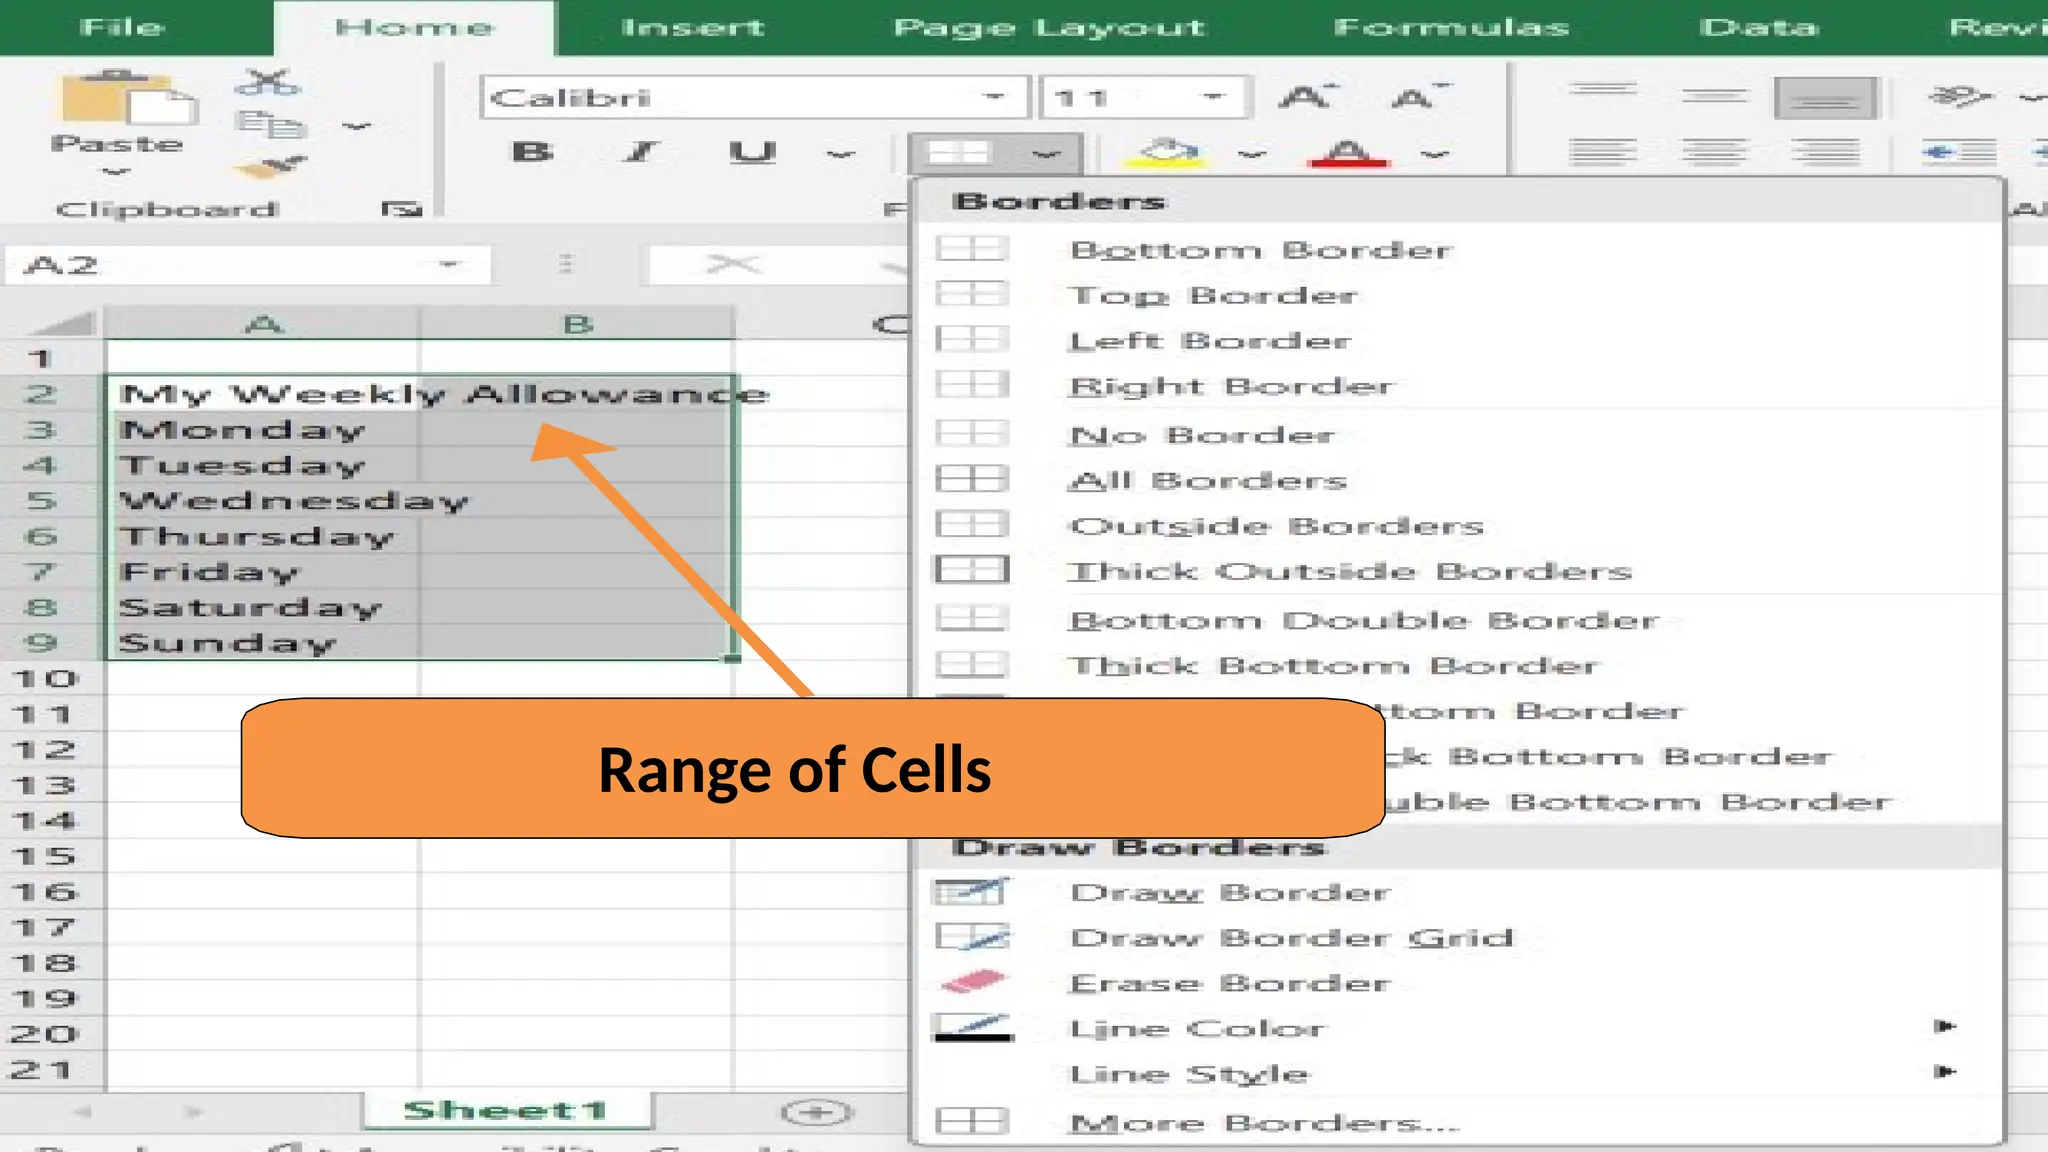
Task: Open the Clipboard dialog launcher
Action: 402,208
